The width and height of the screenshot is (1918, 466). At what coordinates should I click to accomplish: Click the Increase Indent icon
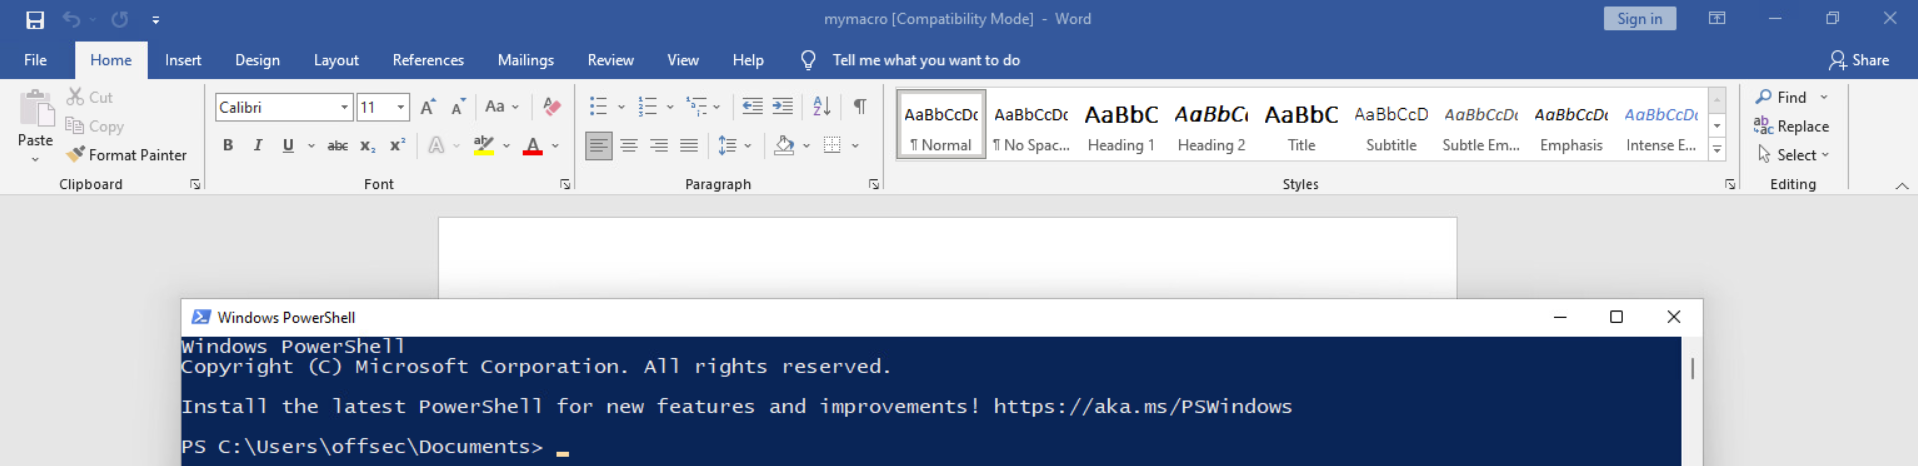[783, 107]
